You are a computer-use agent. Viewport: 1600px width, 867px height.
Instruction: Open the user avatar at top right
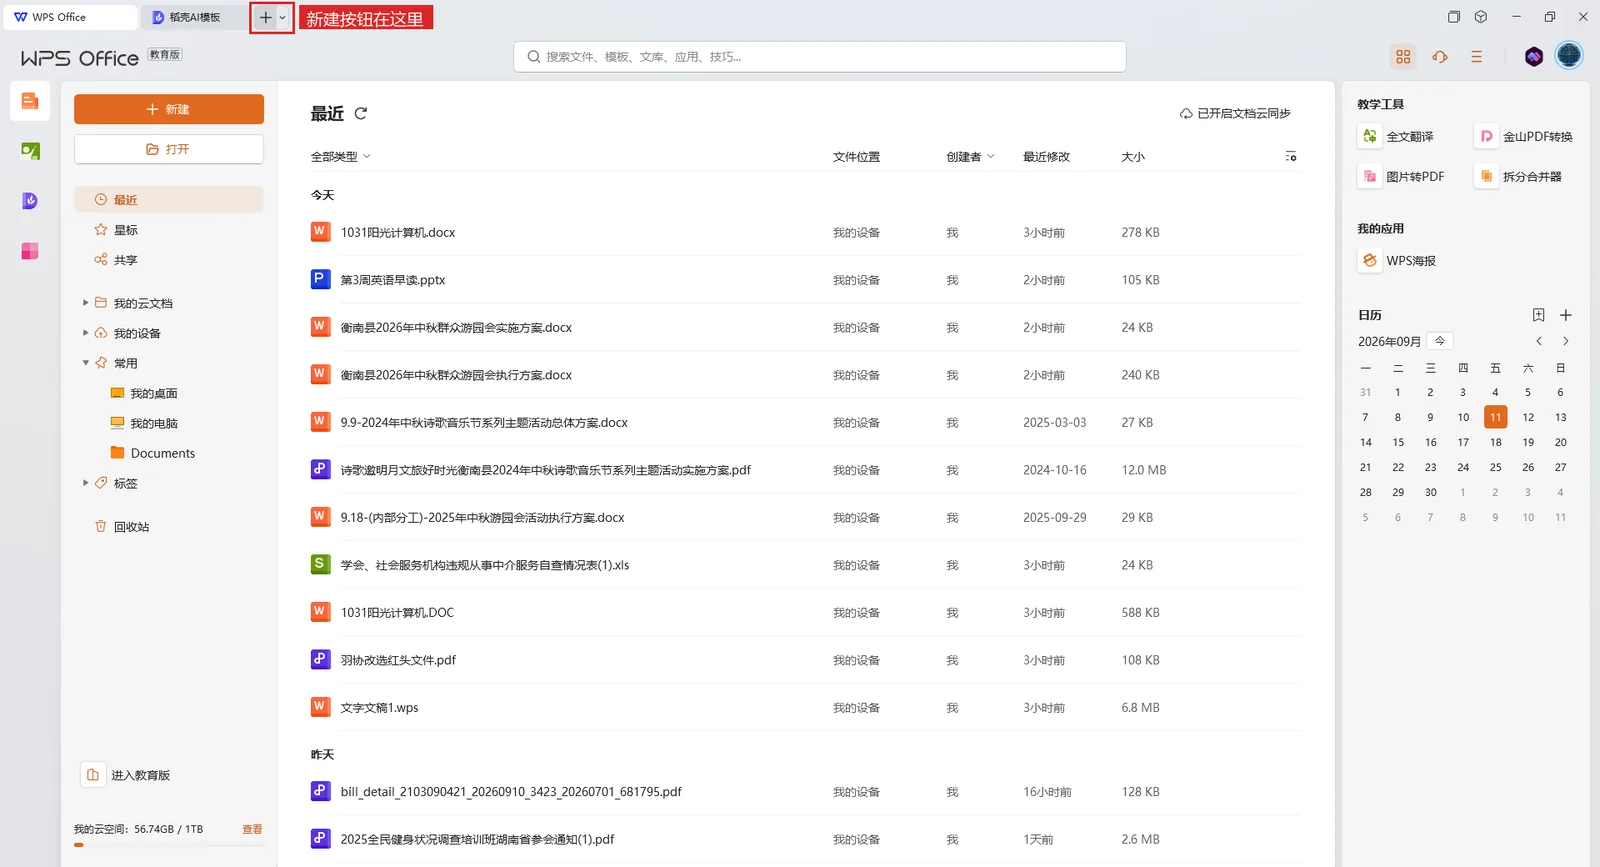click(1569, 56)
